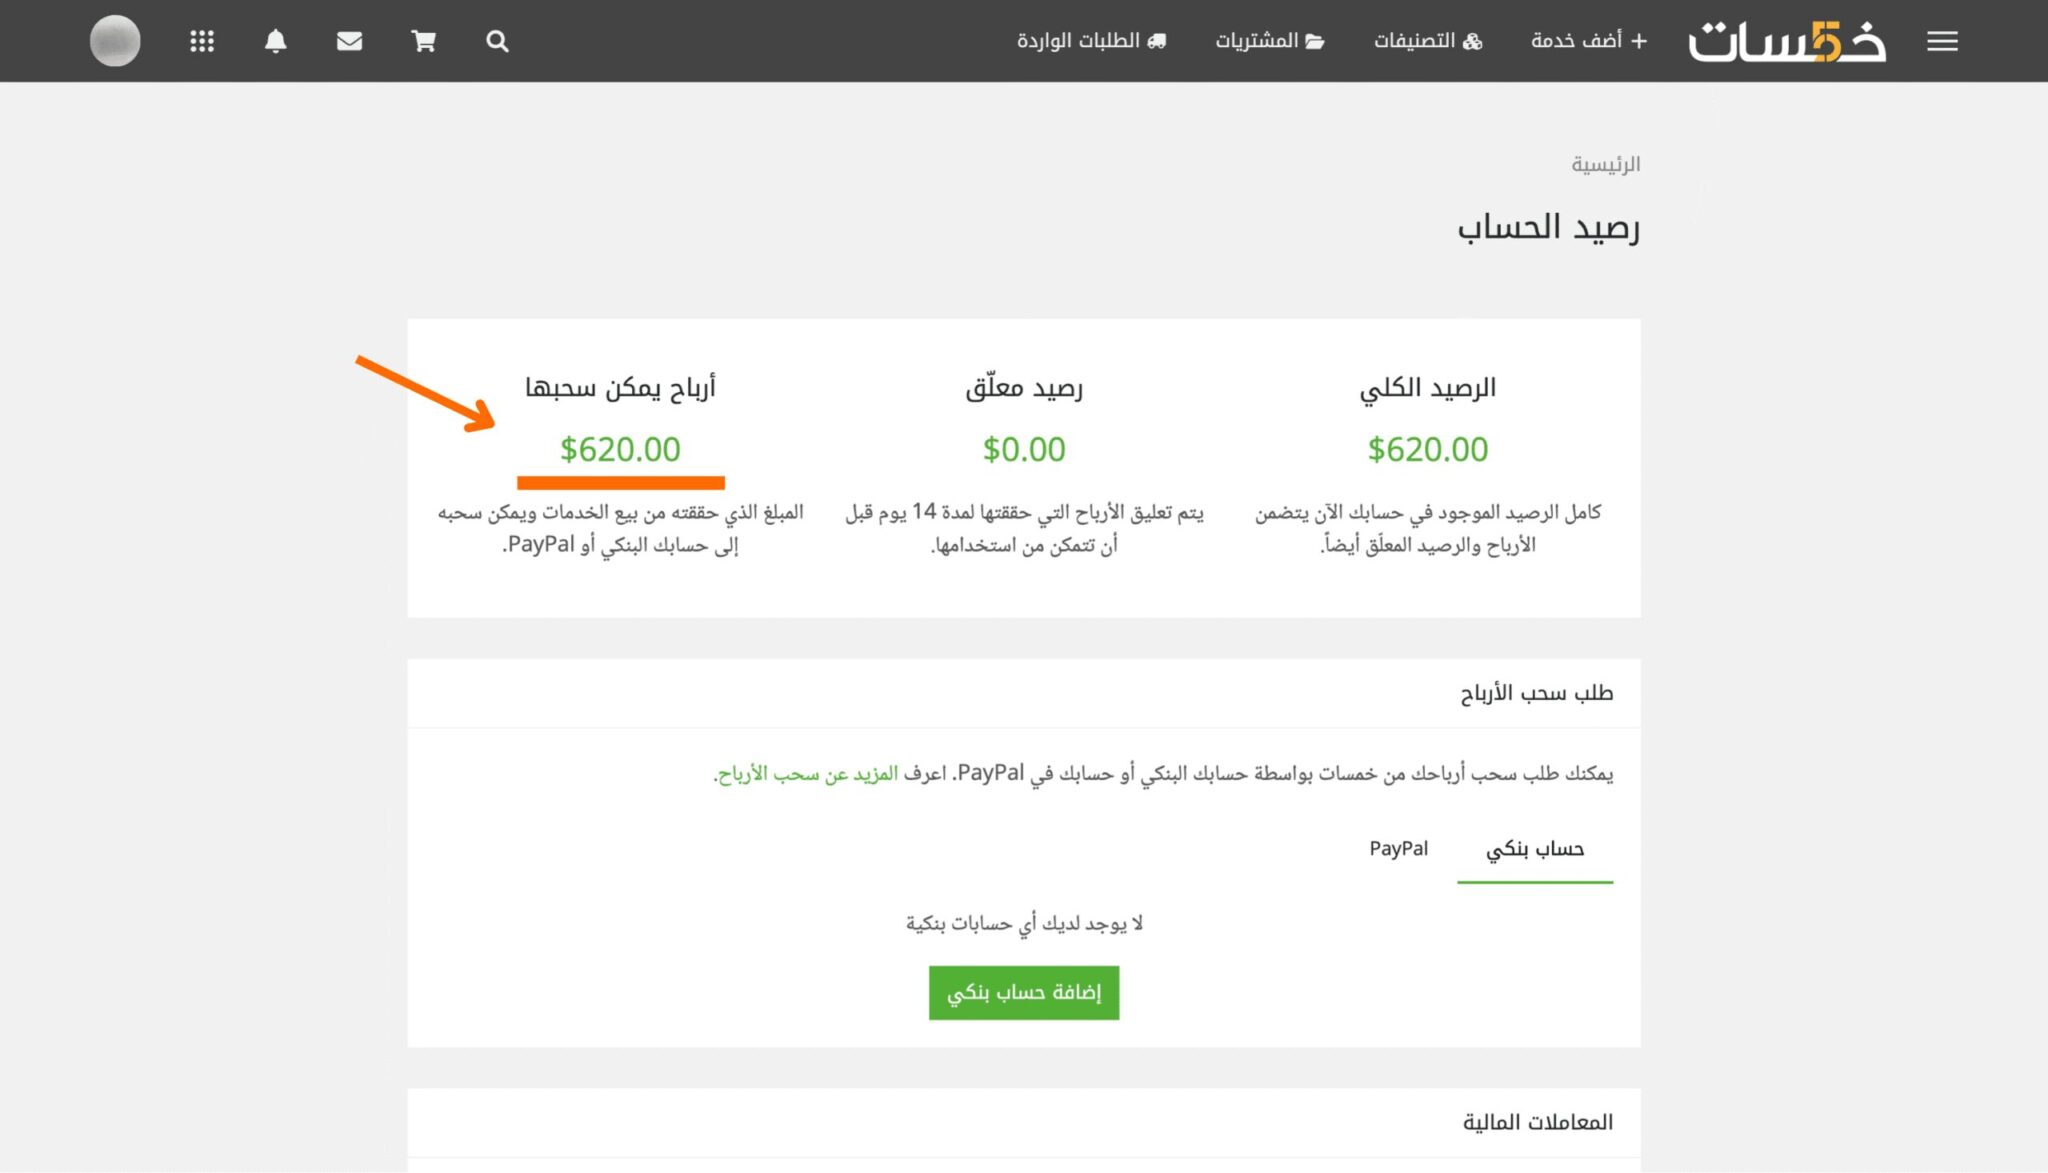Select the حساب بنكي bank account tab
This screenshot has height=1173, width=2048.
pyautogui.click(x=1534, y=849)
